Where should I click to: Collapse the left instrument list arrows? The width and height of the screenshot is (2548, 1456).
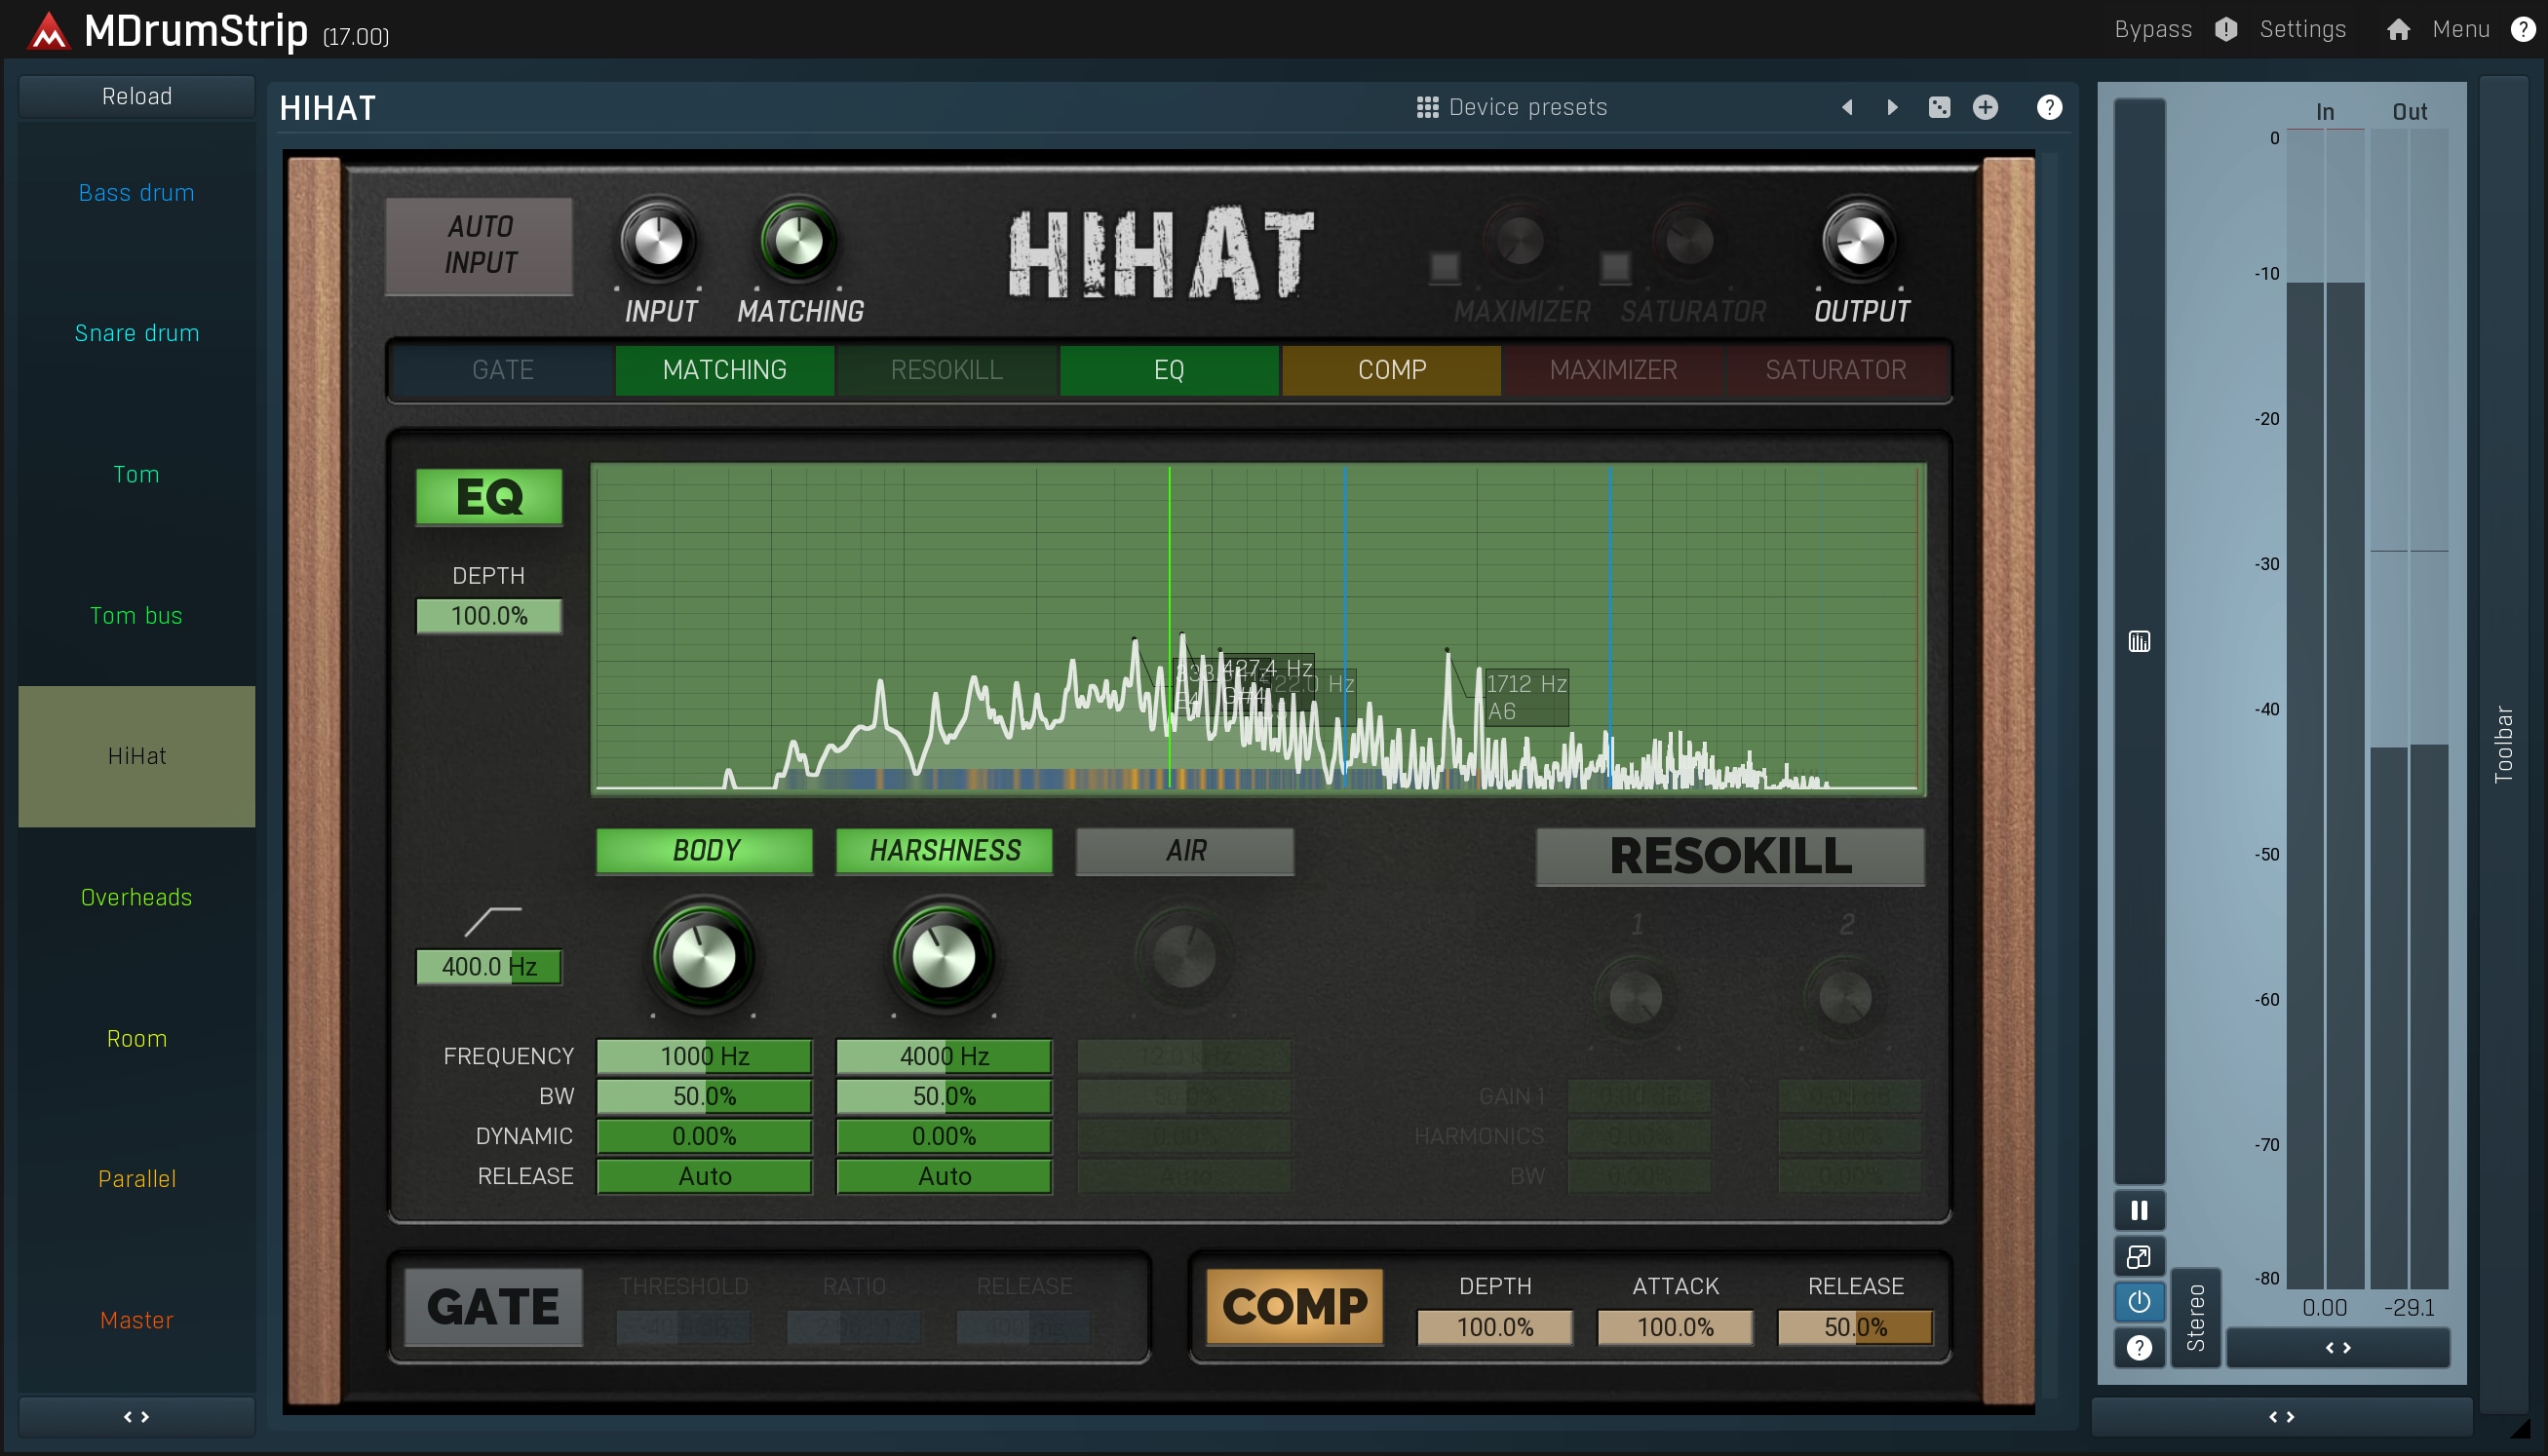click(x=136, y=1417)
